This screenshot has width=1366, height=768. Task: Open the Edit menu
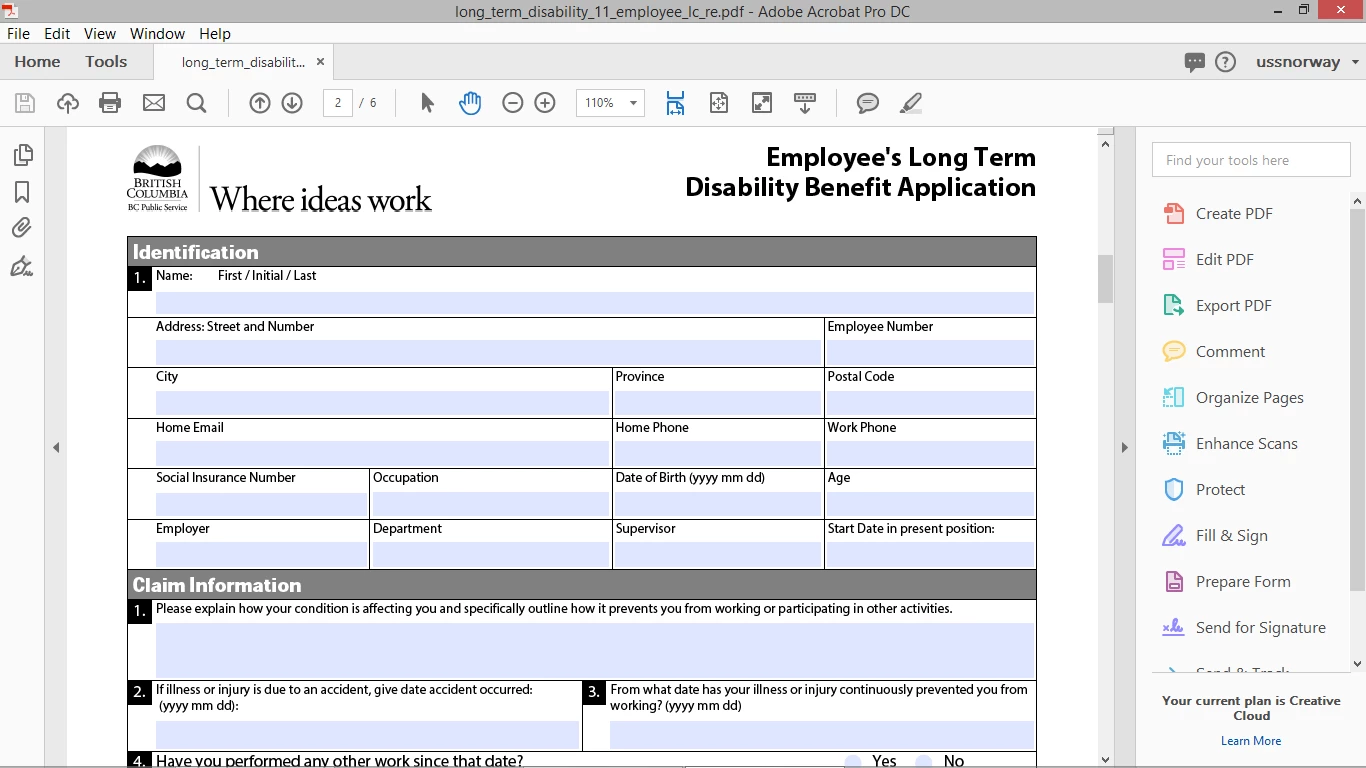tap(57, 33)
